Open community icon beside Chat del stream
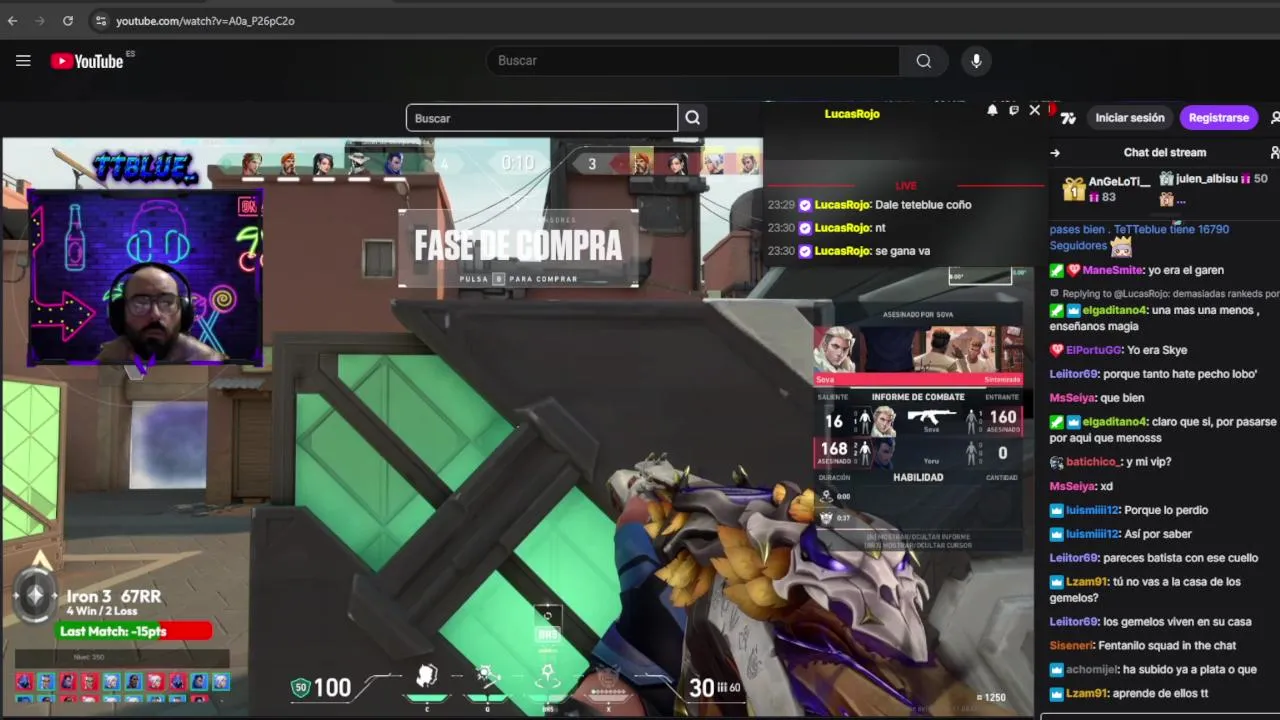1280x720 pixels. tap(1274, 153)
